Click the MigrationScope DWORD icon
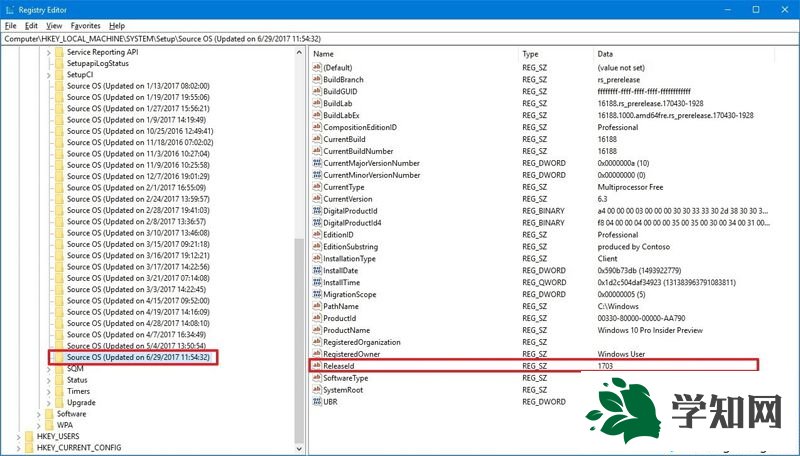The image size is (800, 456). (x=317, y=294)
